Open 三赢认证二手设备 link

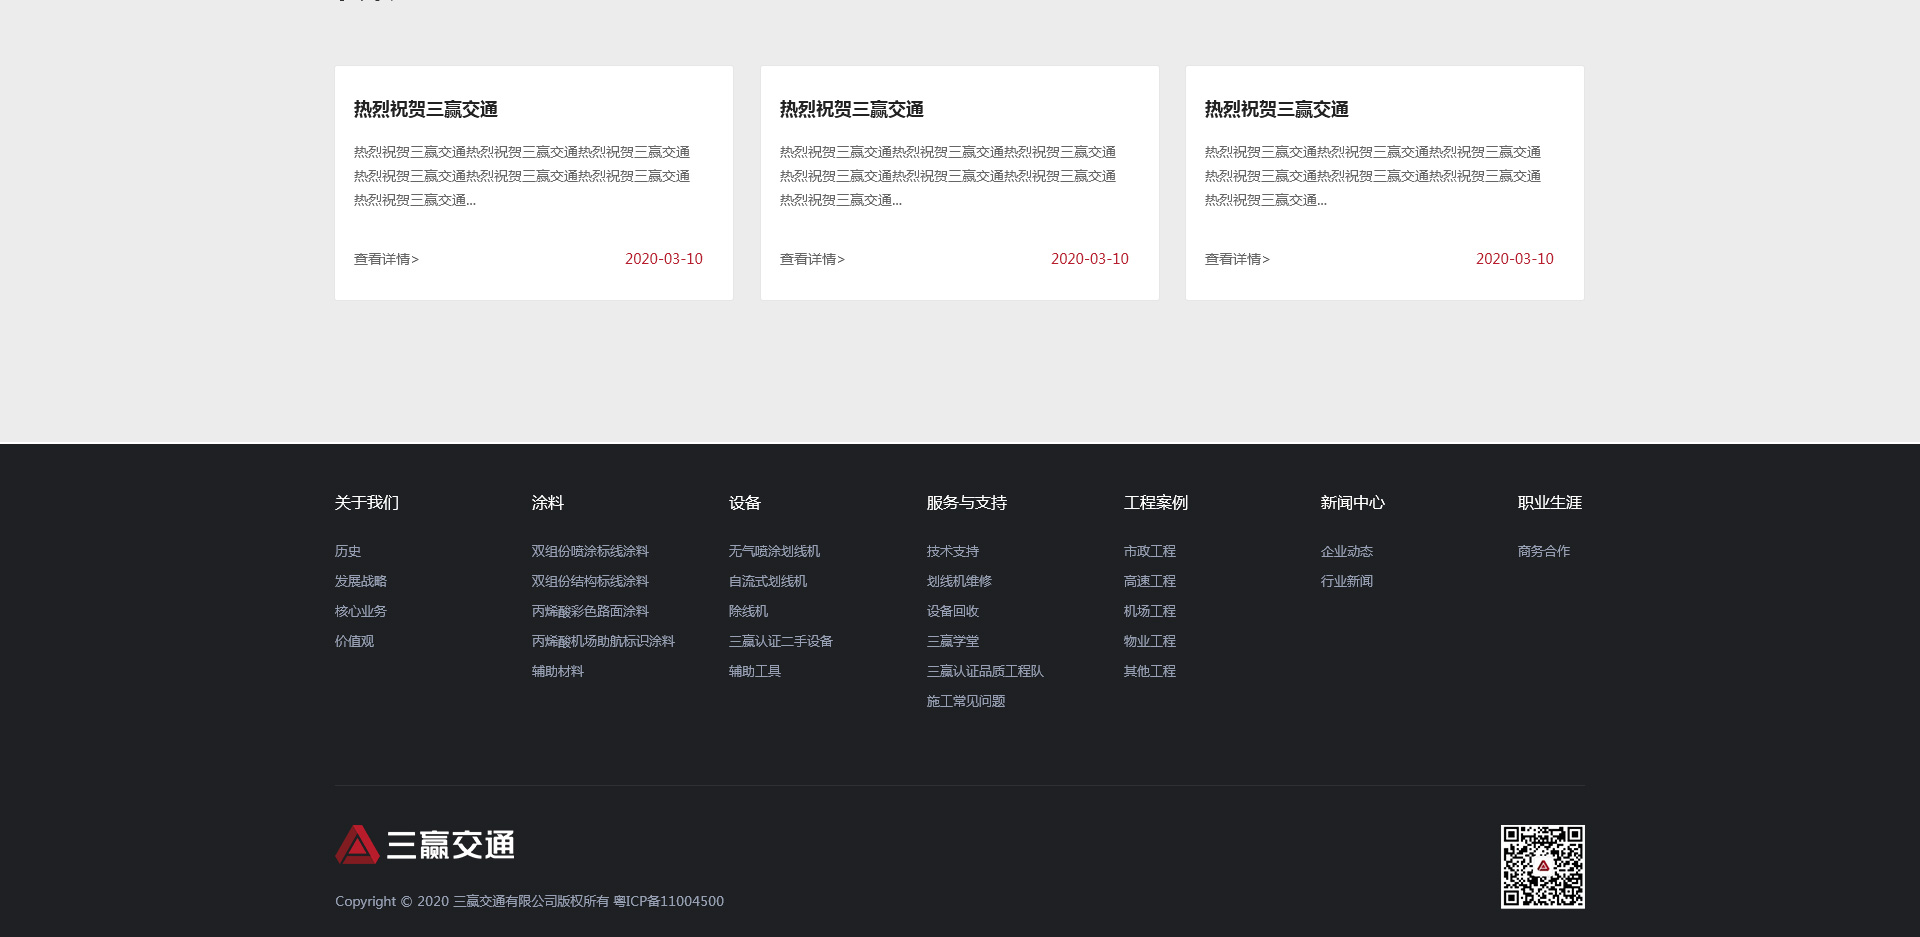(780, 641)
